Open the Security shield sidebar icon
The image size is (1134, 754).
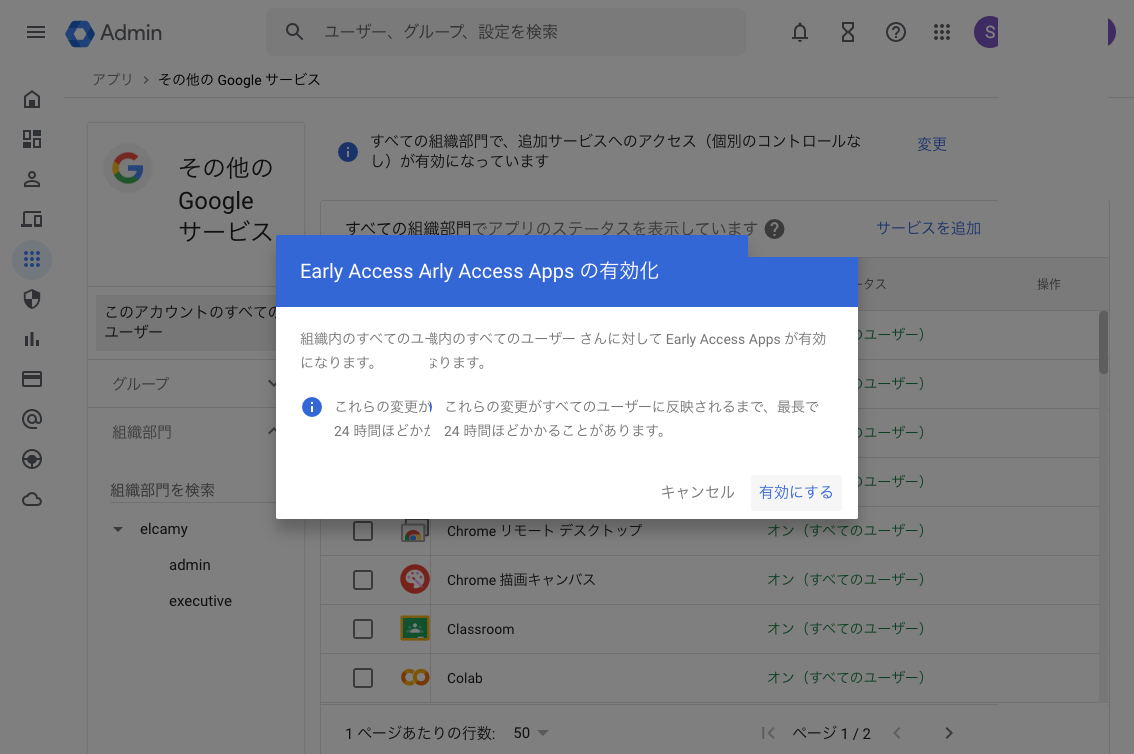click(x=32, y=299)
